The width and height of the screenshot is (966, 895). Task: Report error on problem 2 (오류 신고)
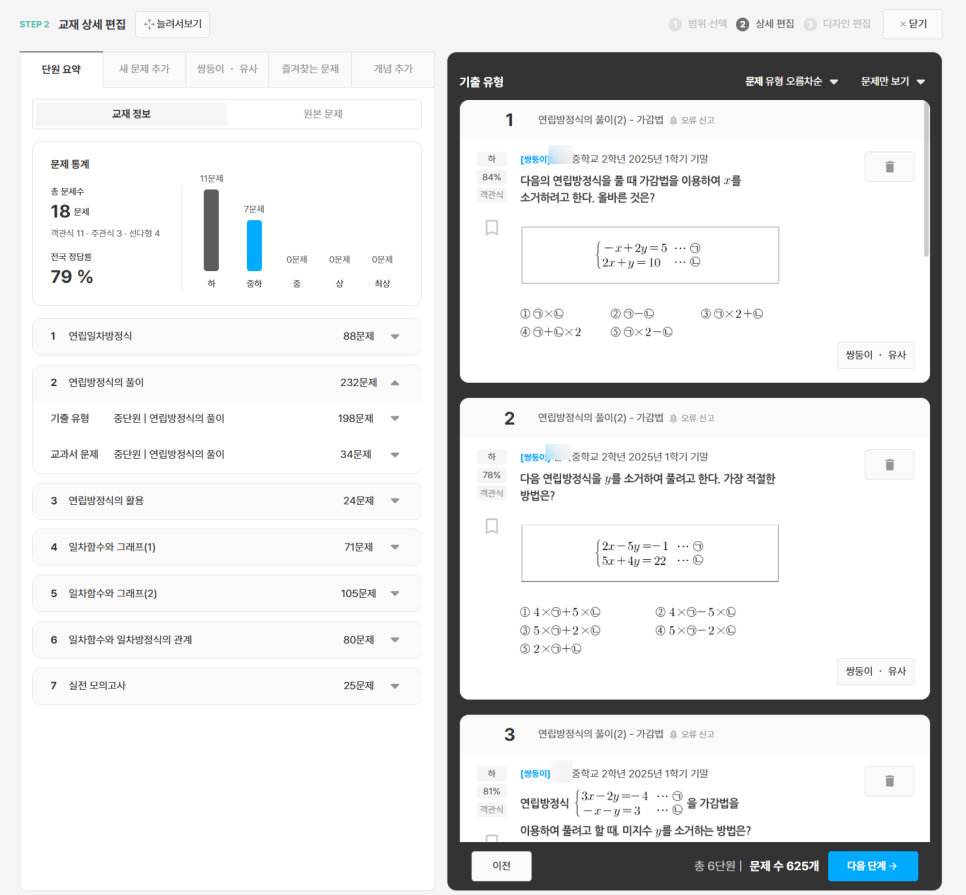click(x=692, y=418)
